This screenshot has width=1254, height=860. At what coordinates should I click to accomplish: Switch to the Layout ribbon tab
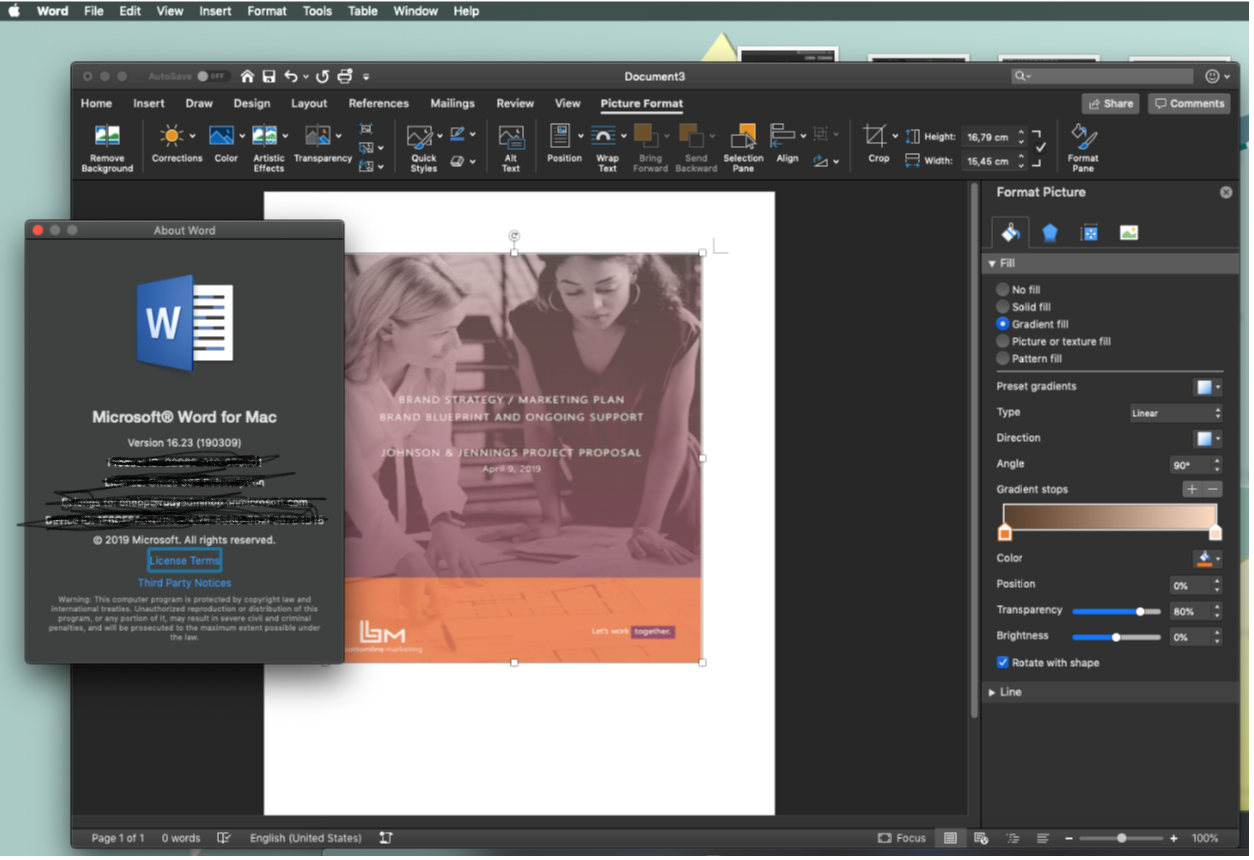click(x=309, y=103)
